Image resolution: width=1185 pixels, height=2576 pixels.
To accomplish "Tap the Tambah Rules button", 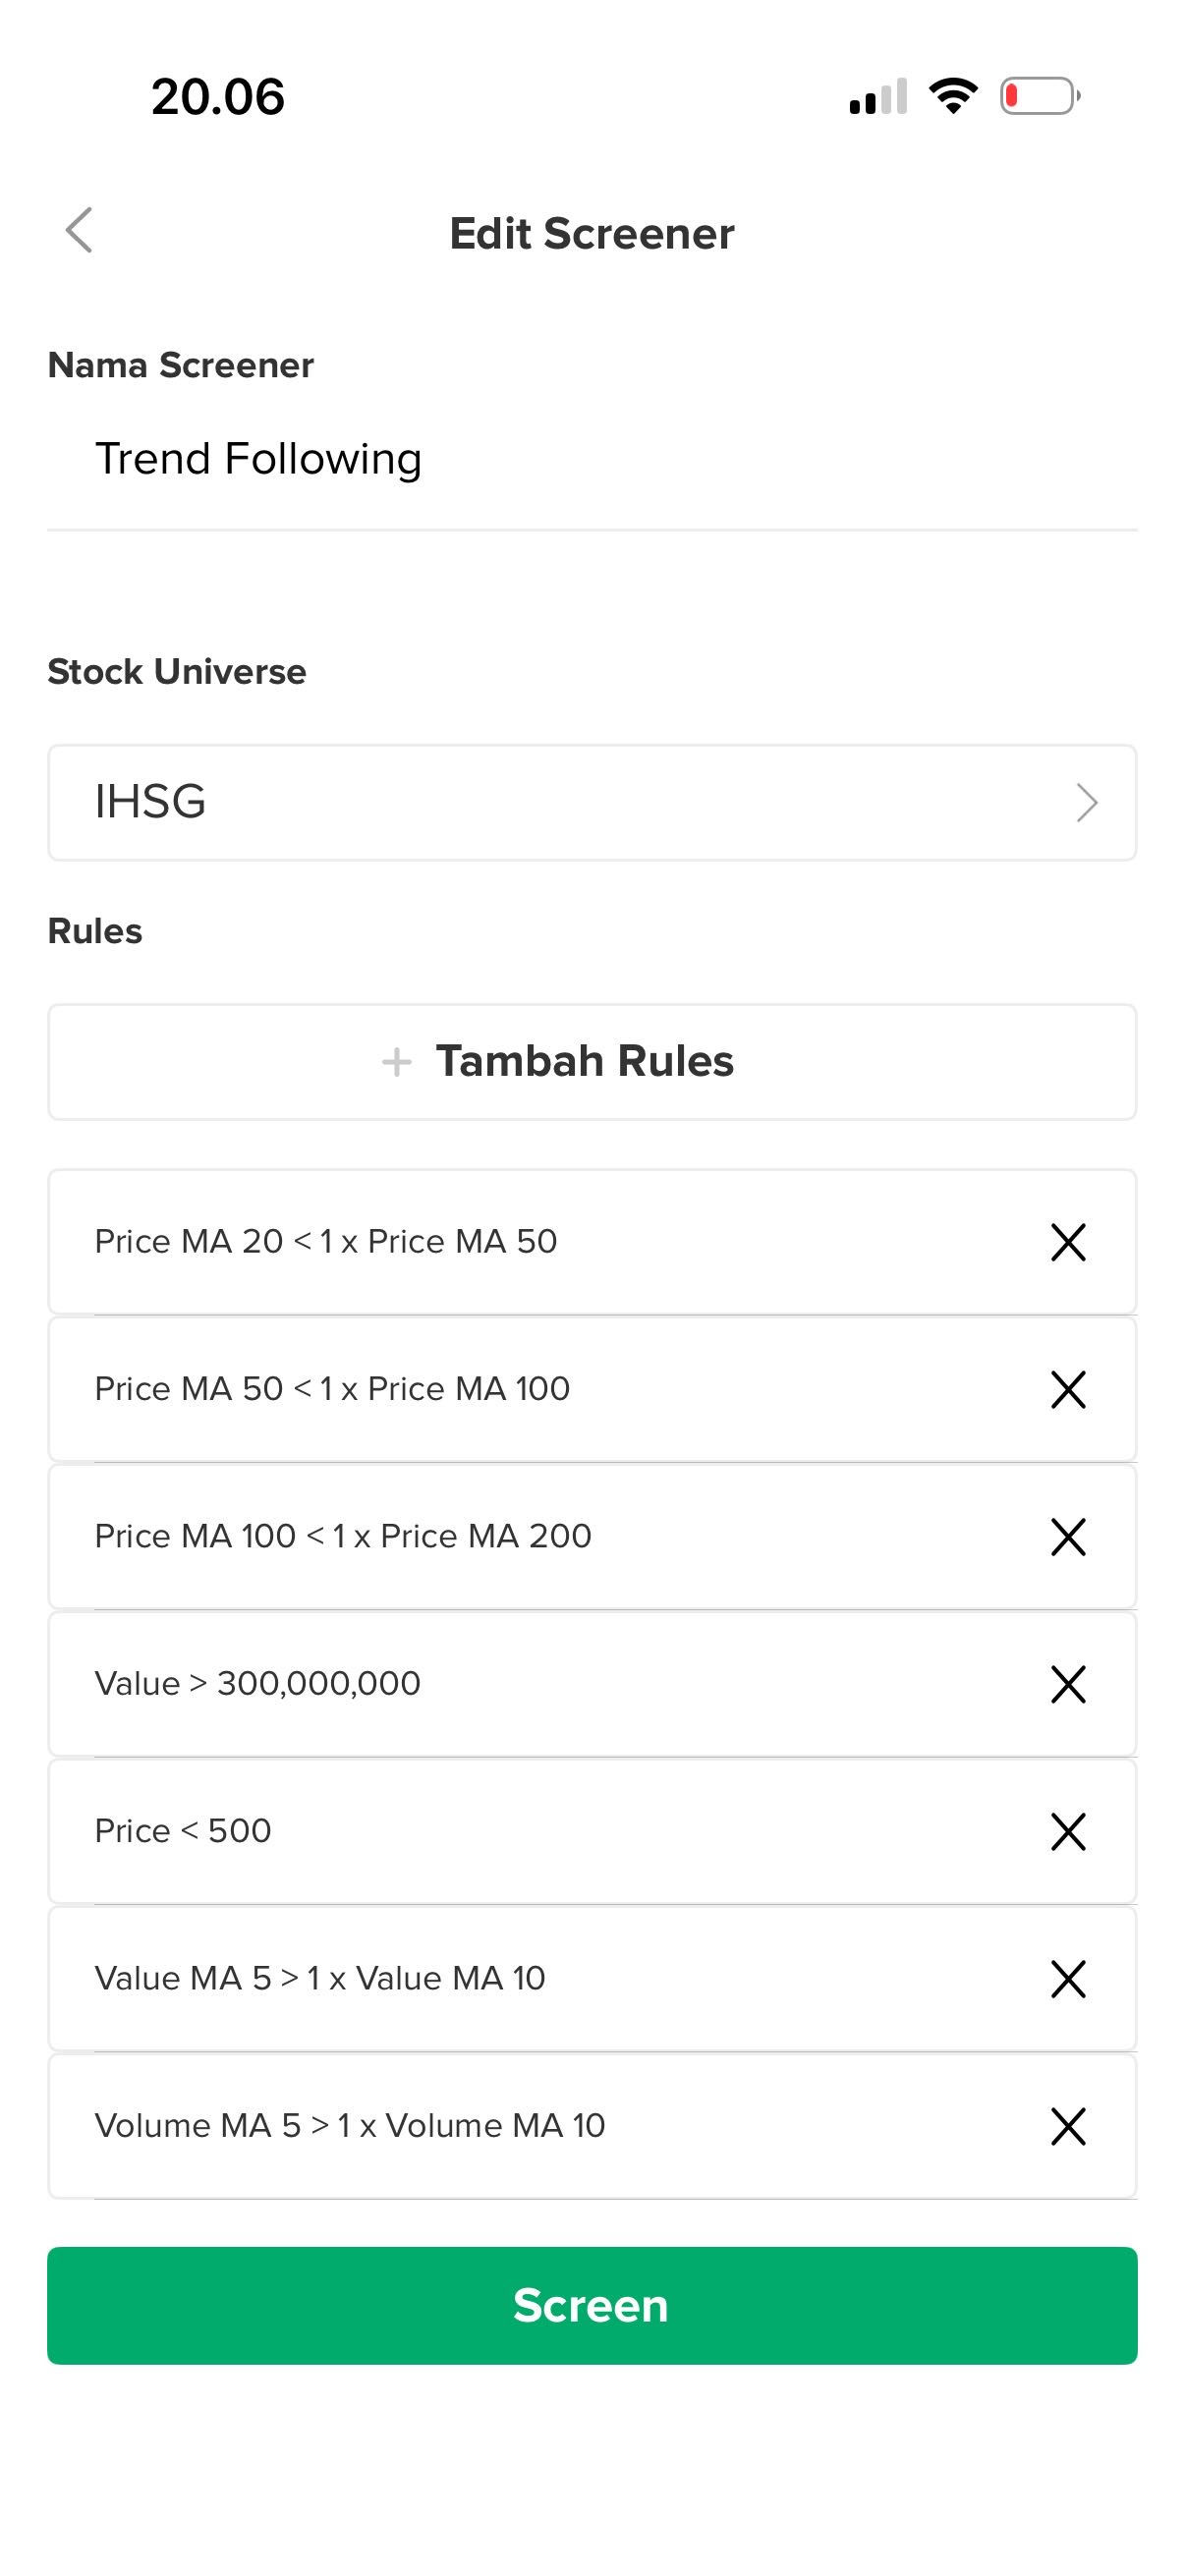I will [x=590, y=1062].
